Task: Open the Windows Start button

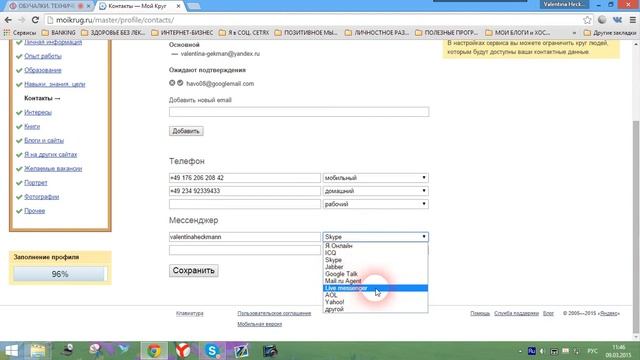Action: (x=11, y=351)
